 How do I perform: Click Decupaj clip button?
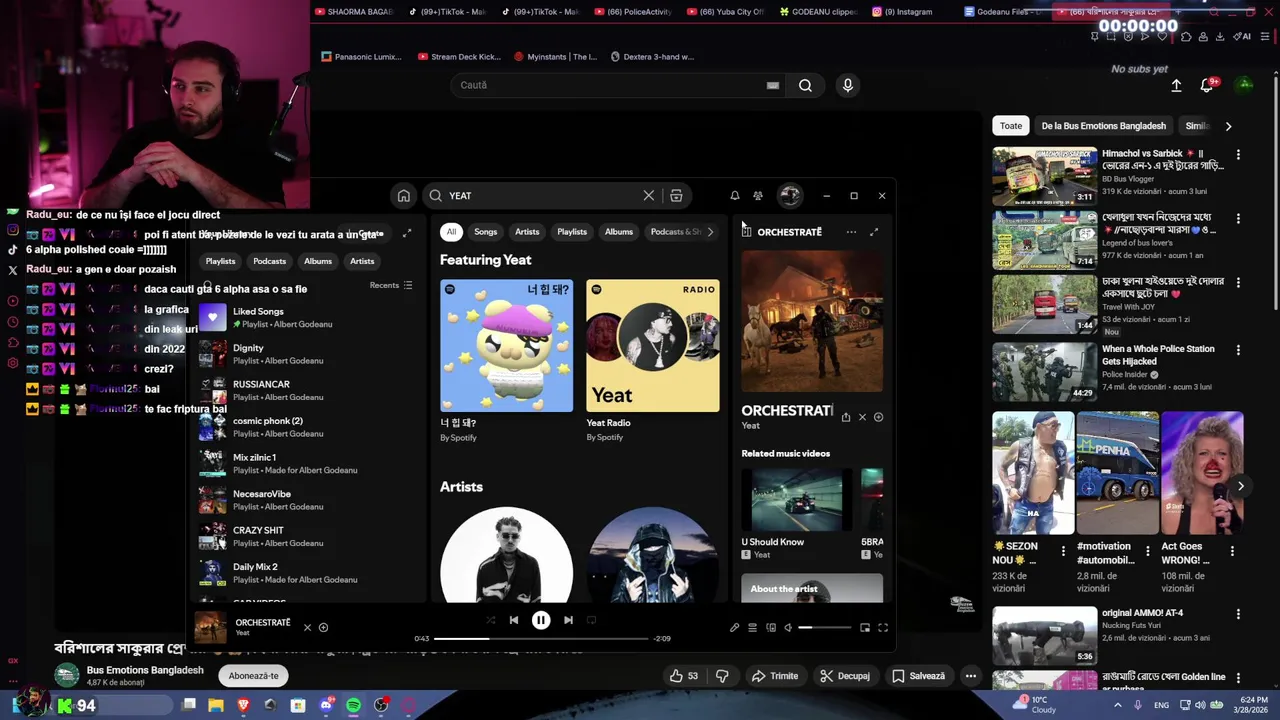click(844, 676)
